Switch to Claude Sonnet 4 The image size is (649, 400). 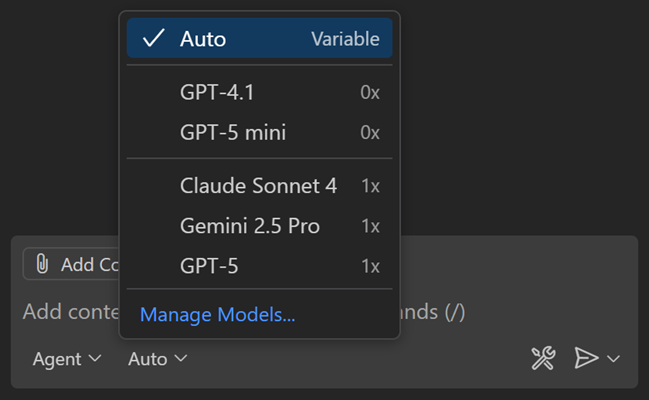click(259, 186)
